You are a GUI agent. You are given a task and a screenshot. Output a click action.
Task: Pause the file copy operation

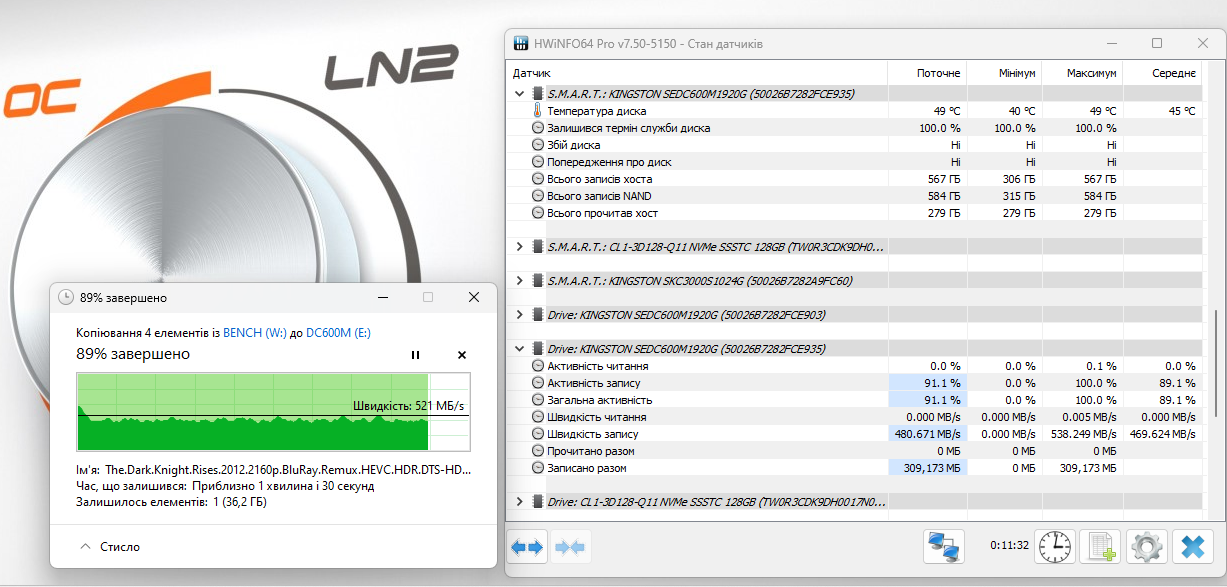[x=416, y=355]
